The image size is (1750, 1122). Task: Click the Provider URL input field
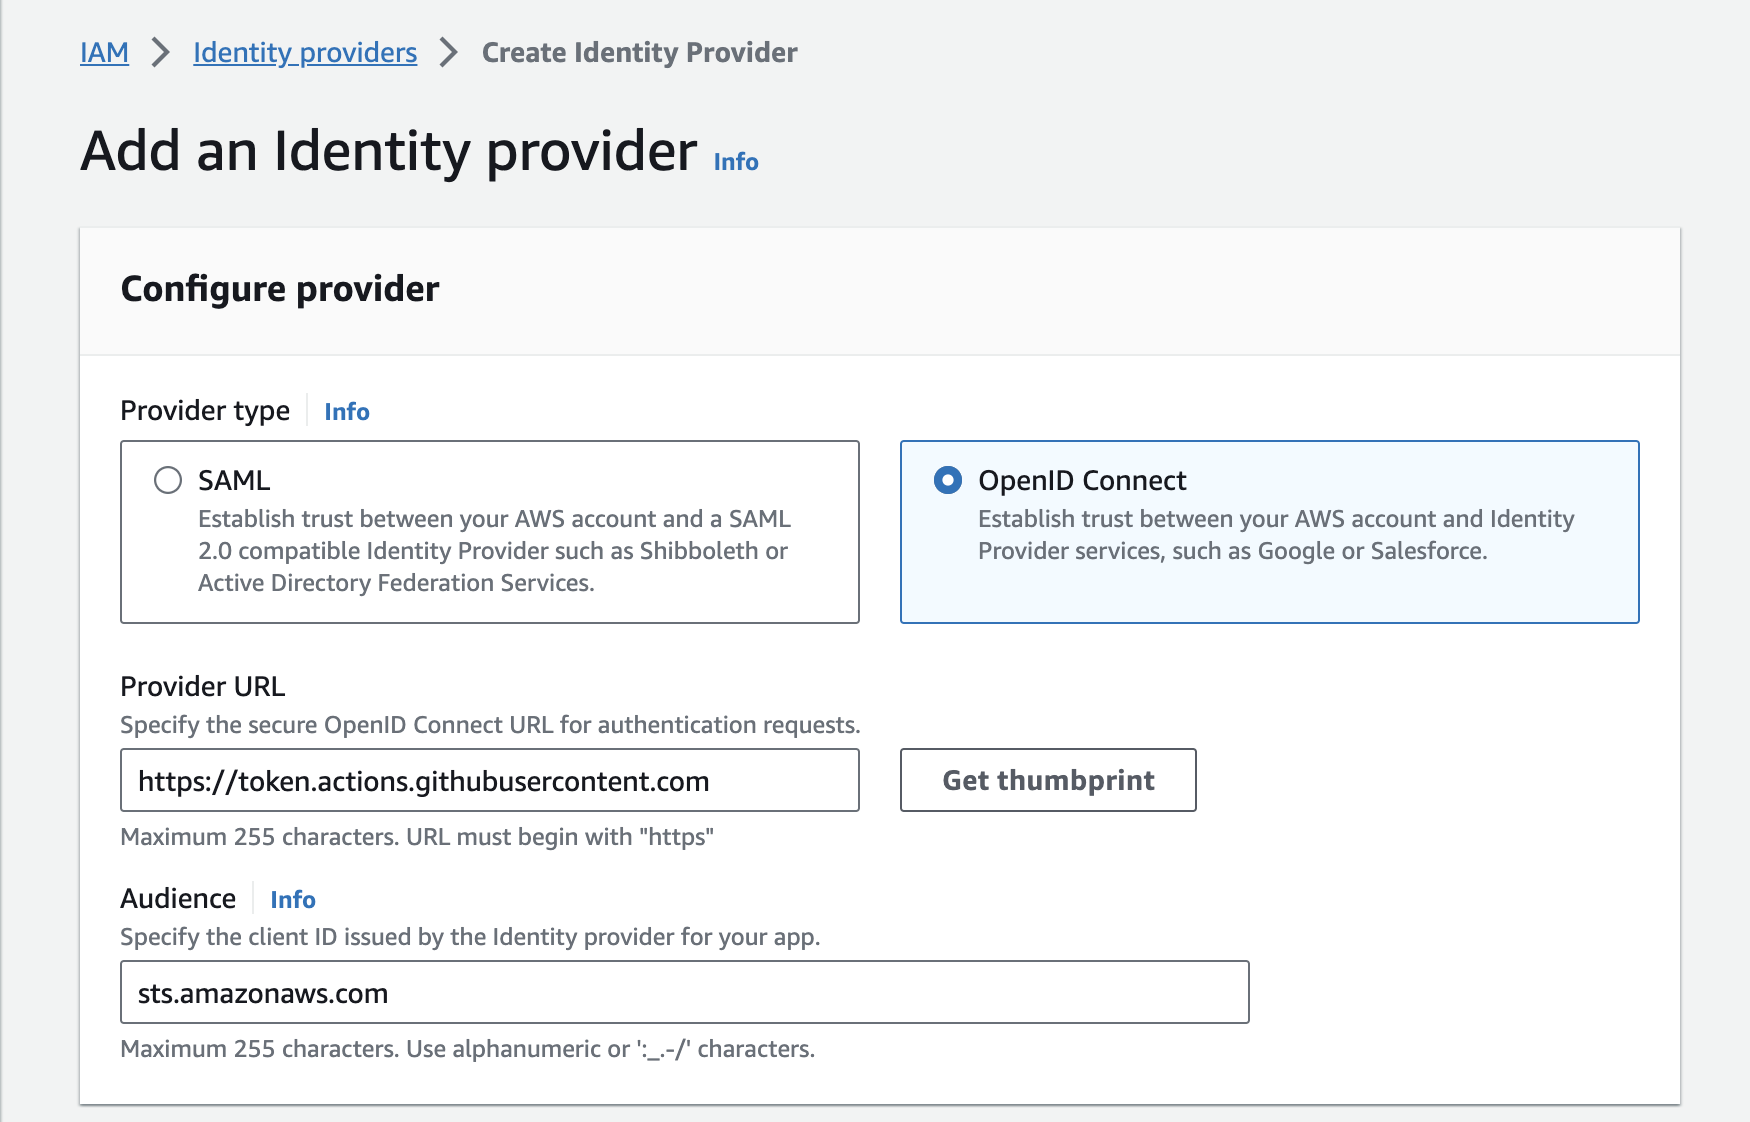490,780
